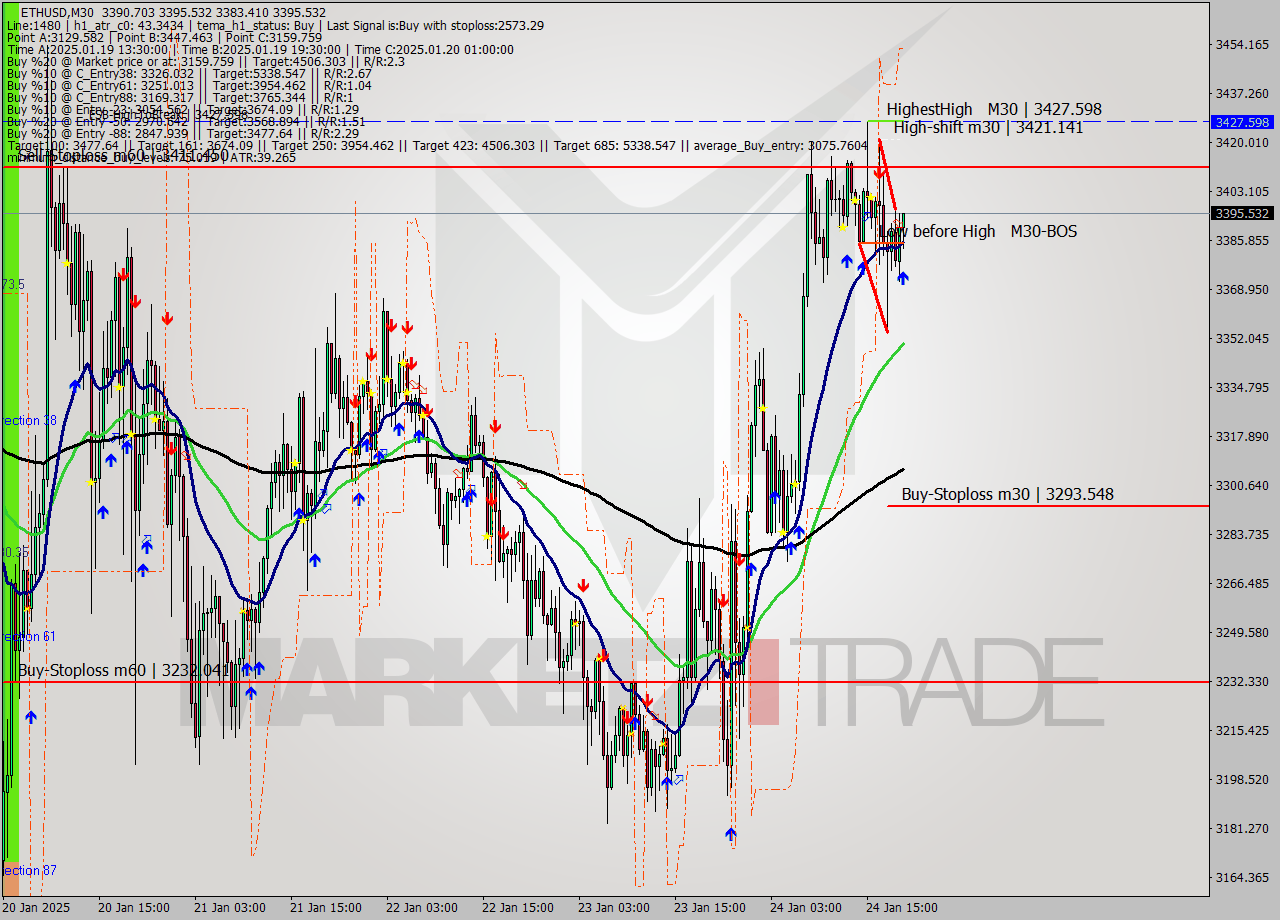Click the 'ection 87' label at left edge

point(30,870)
